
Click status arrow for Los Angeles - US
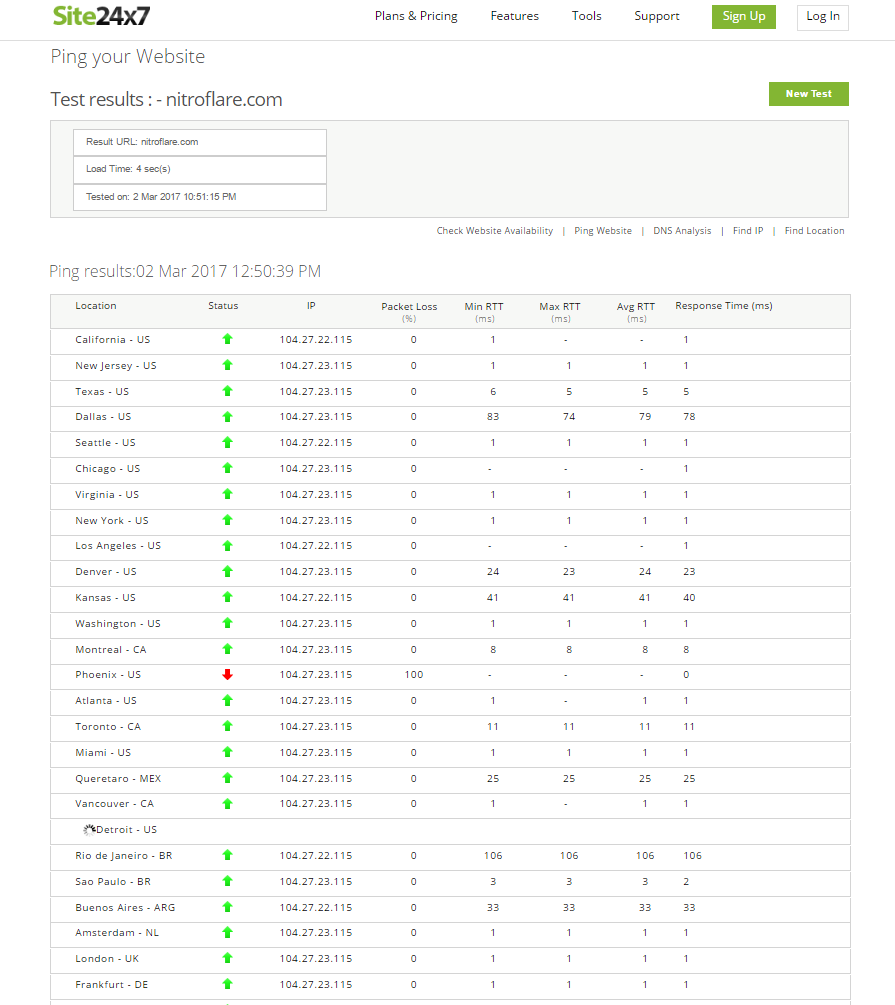(227, 545)
